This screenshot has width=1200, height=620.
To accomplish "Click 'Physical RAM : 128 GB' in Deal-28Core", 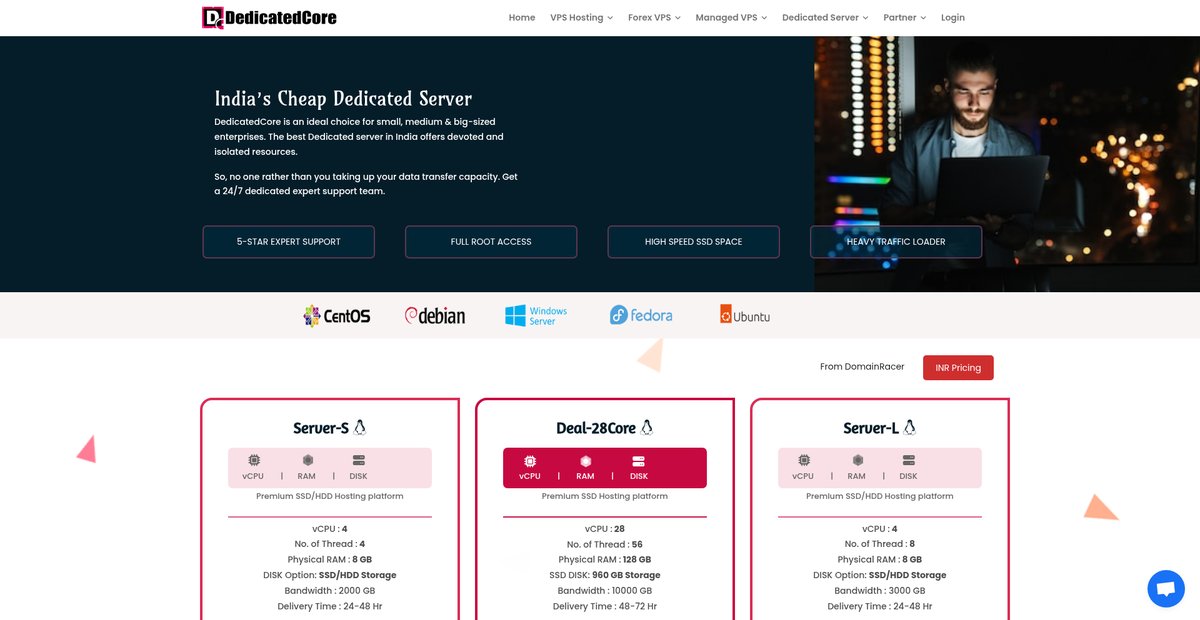I will [605, 560].
